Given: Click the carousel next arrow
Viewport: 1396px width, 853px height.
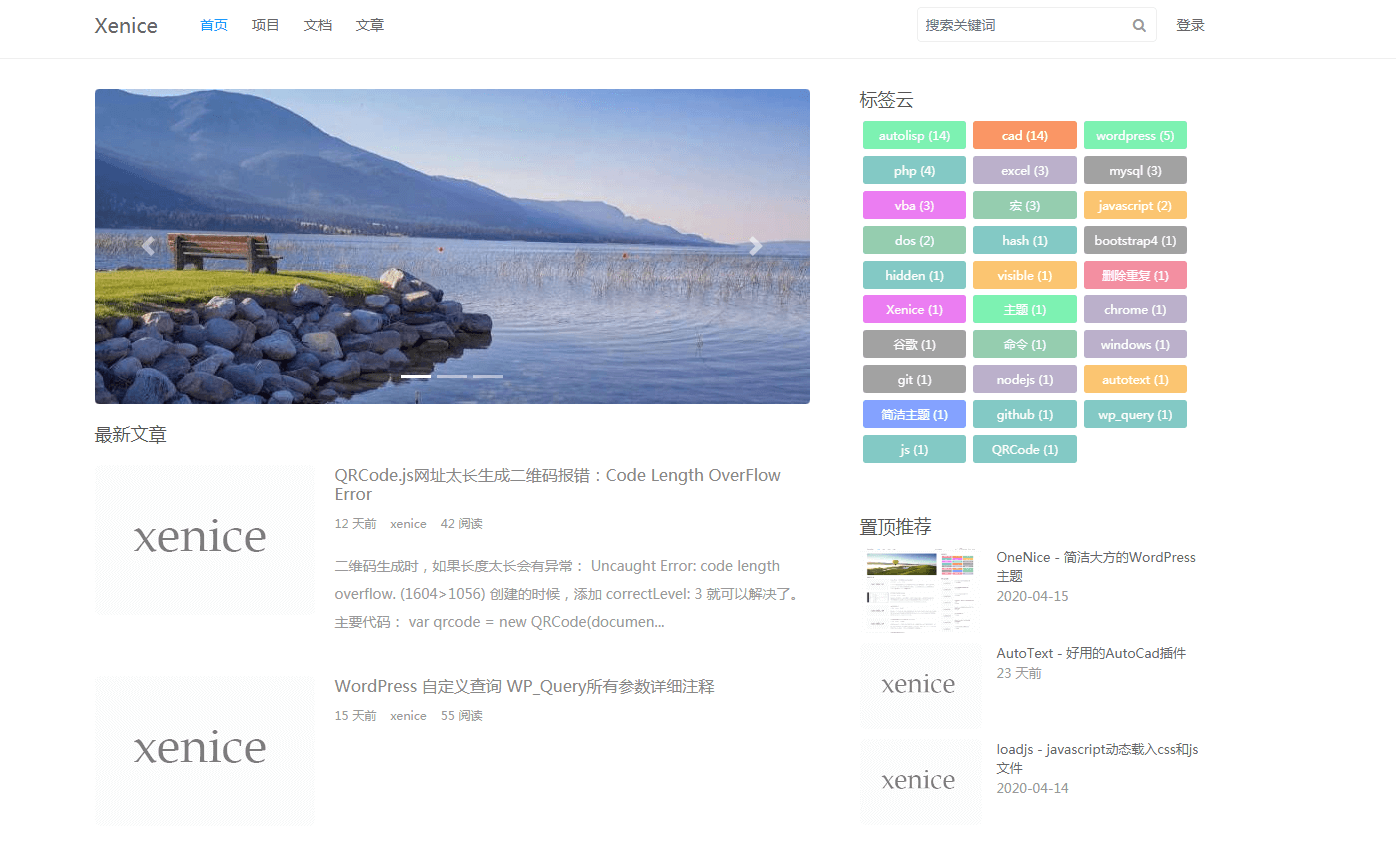Looking at the screenshot, I should coord(756,245).
